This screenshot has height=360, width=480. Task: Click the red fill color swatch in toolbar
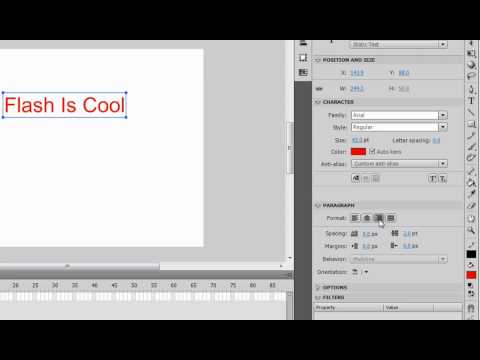471,275
